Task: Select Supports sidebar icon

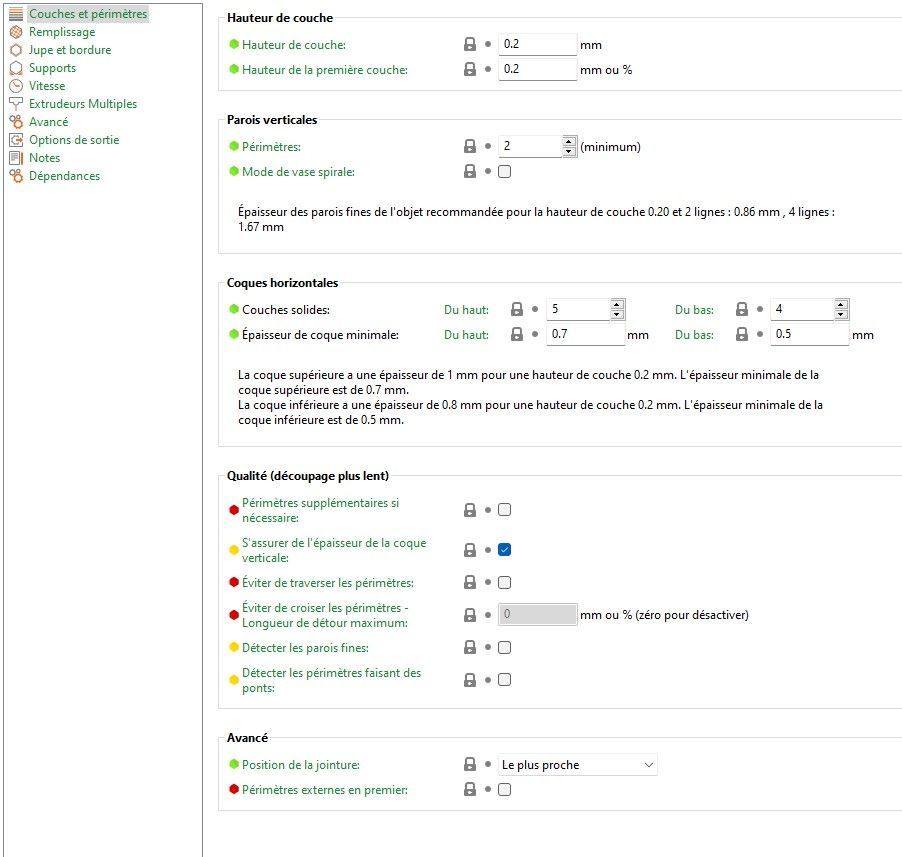Action: coord(16,68)
